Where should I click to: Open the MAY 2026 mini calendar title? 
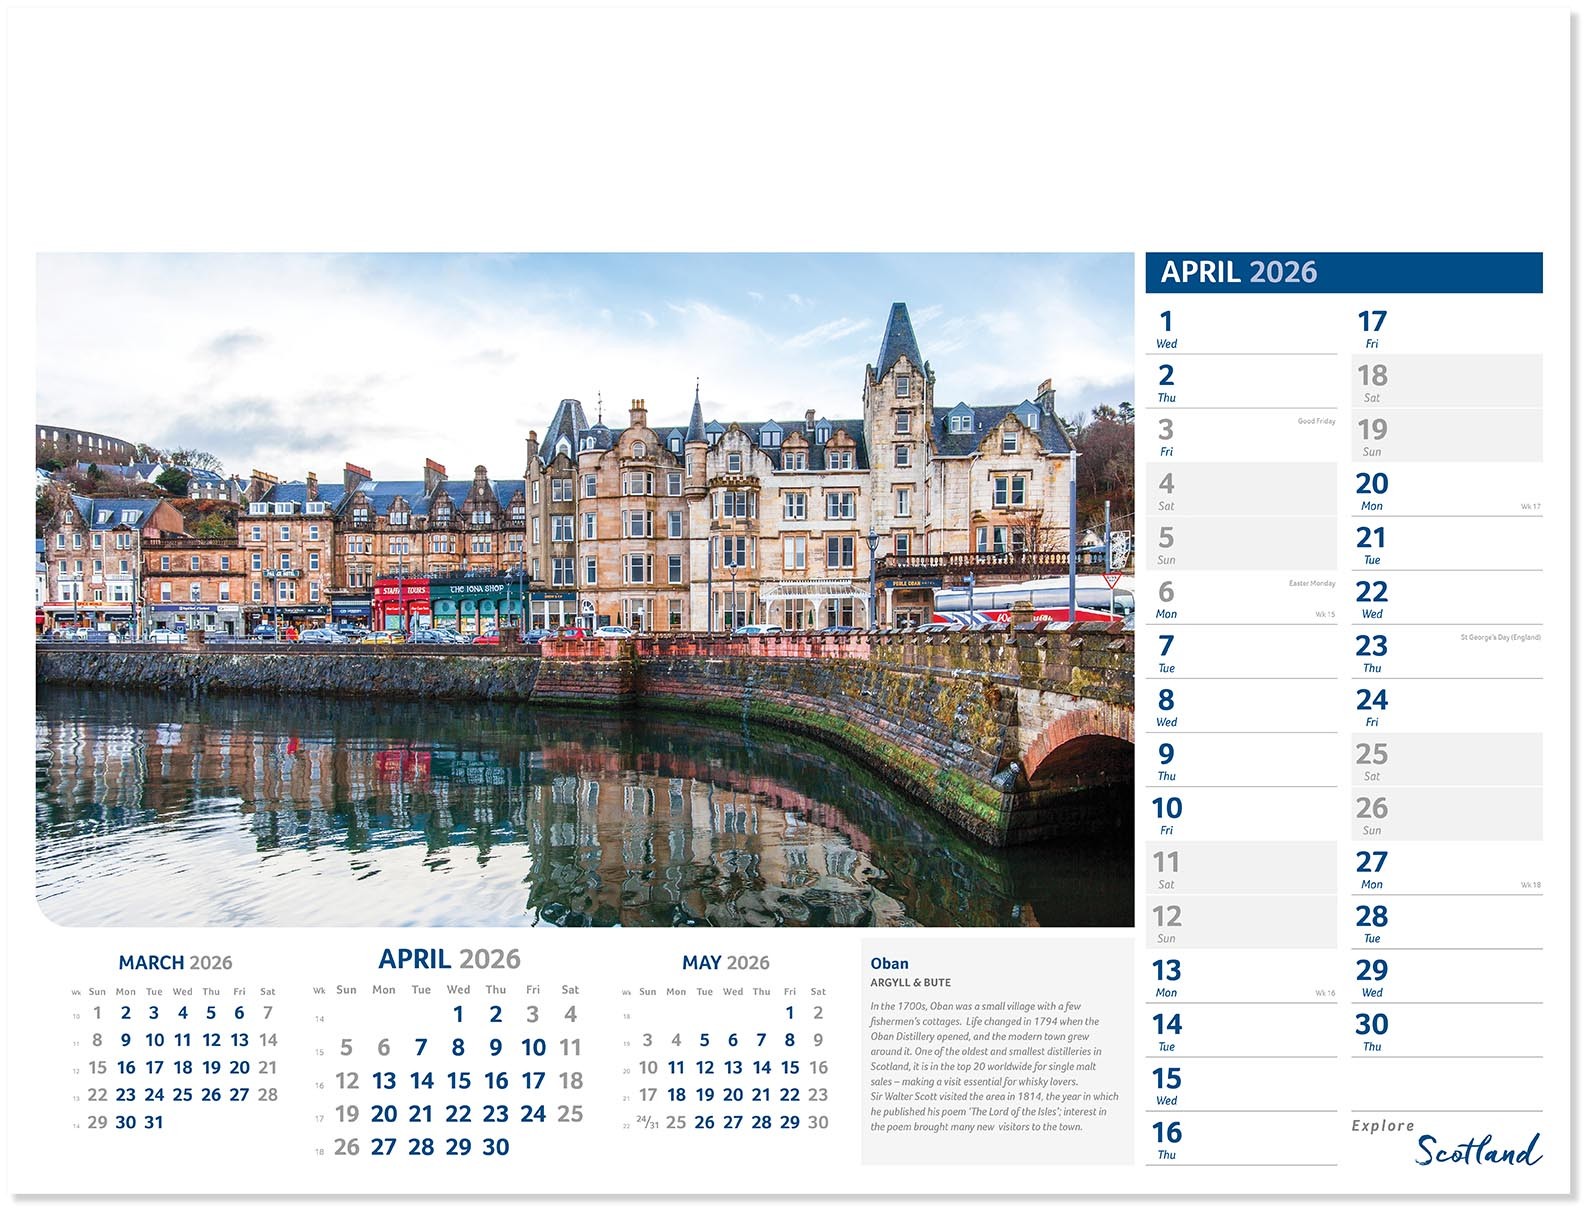pos(725,962)
